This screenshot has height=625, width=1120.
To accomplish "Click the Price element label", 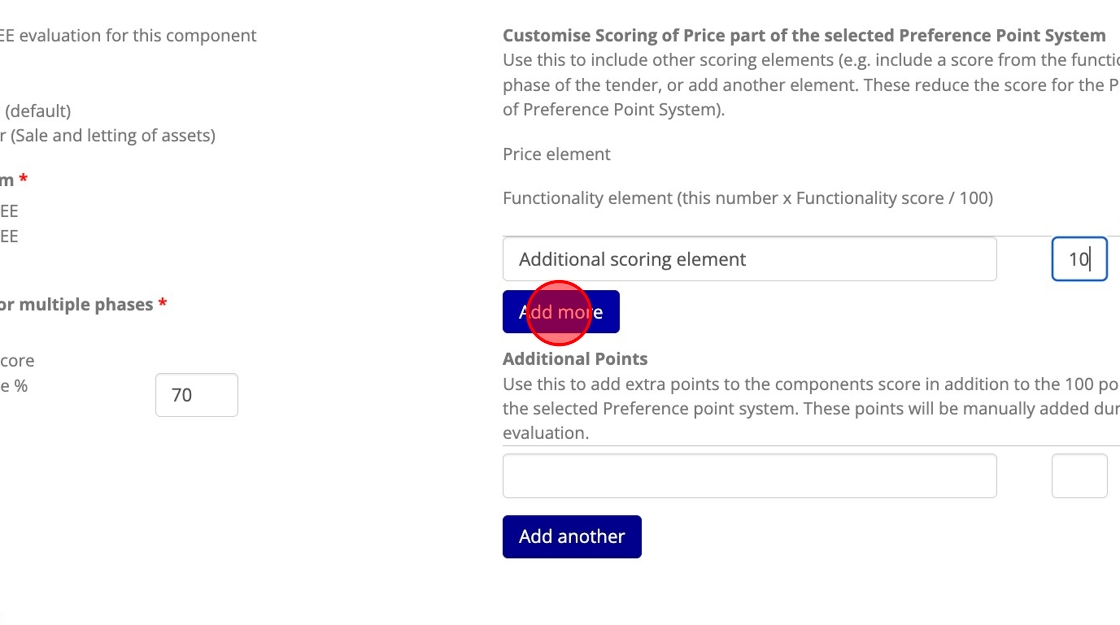I will (556, 154).
